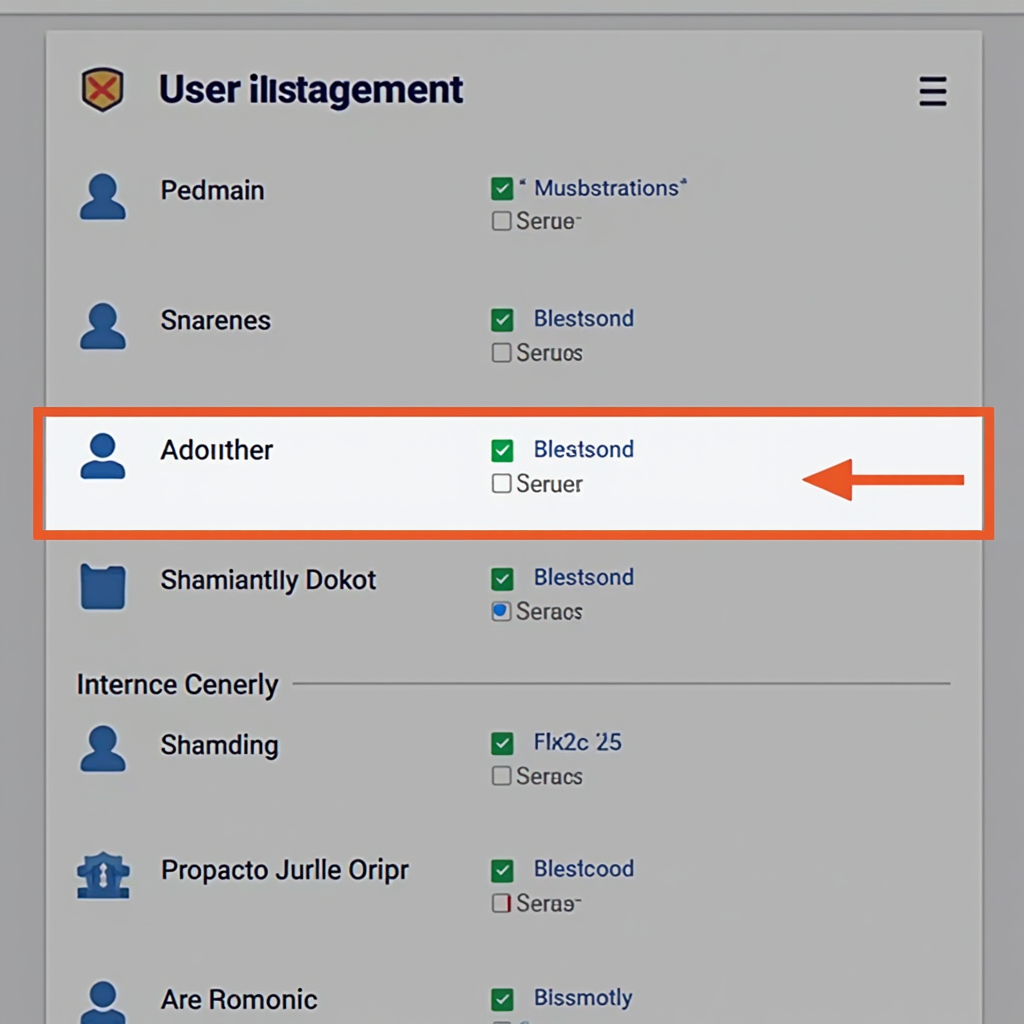The image size is (1024, 1024).
Task: Check the Seruer box in the highlighted row
Action: (x=502, y=483)
